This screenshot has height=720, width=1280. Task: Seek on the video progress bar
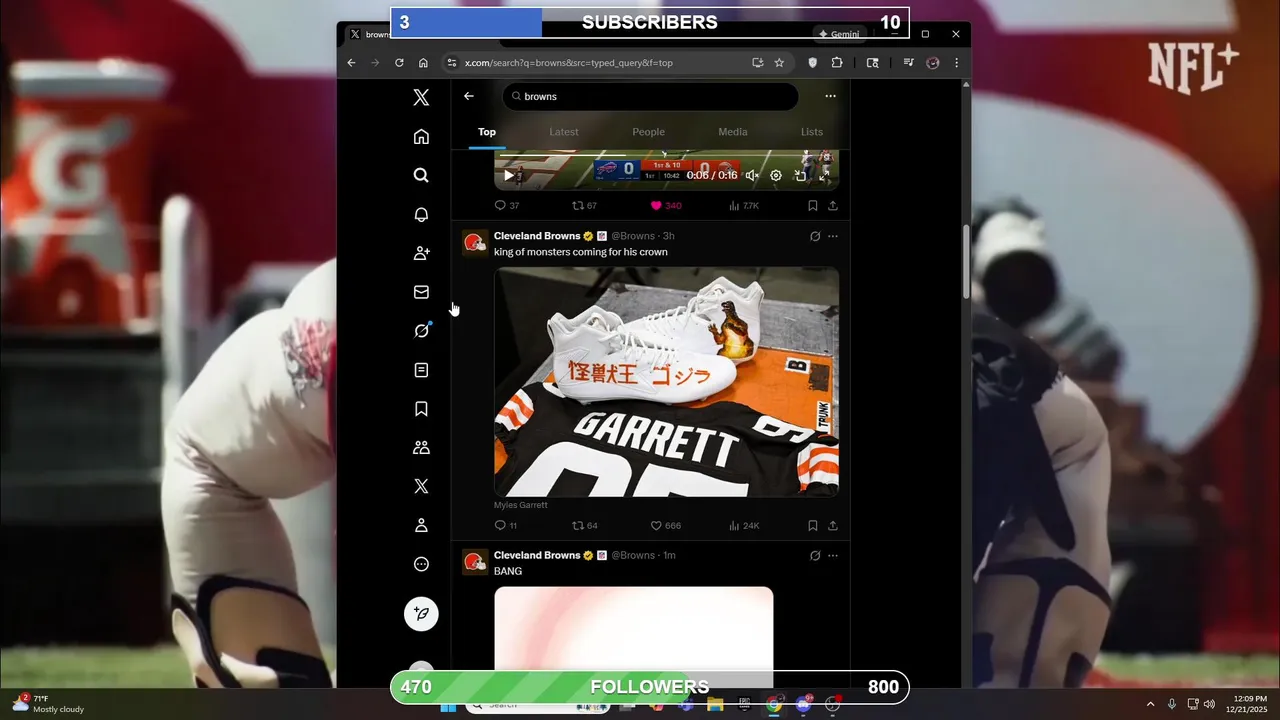pos(667,157)
